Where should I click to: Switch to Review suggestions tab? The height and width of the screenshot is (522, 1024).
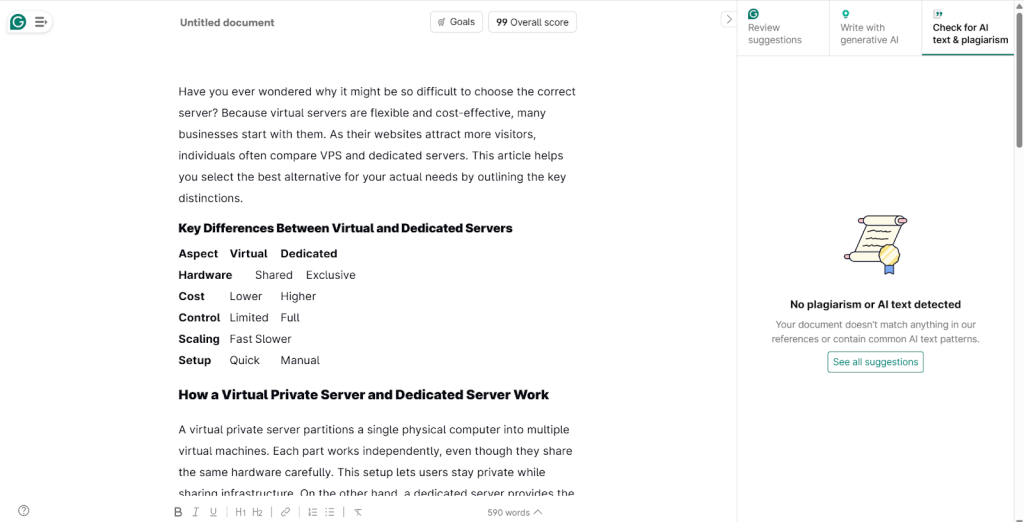(782, 28)
